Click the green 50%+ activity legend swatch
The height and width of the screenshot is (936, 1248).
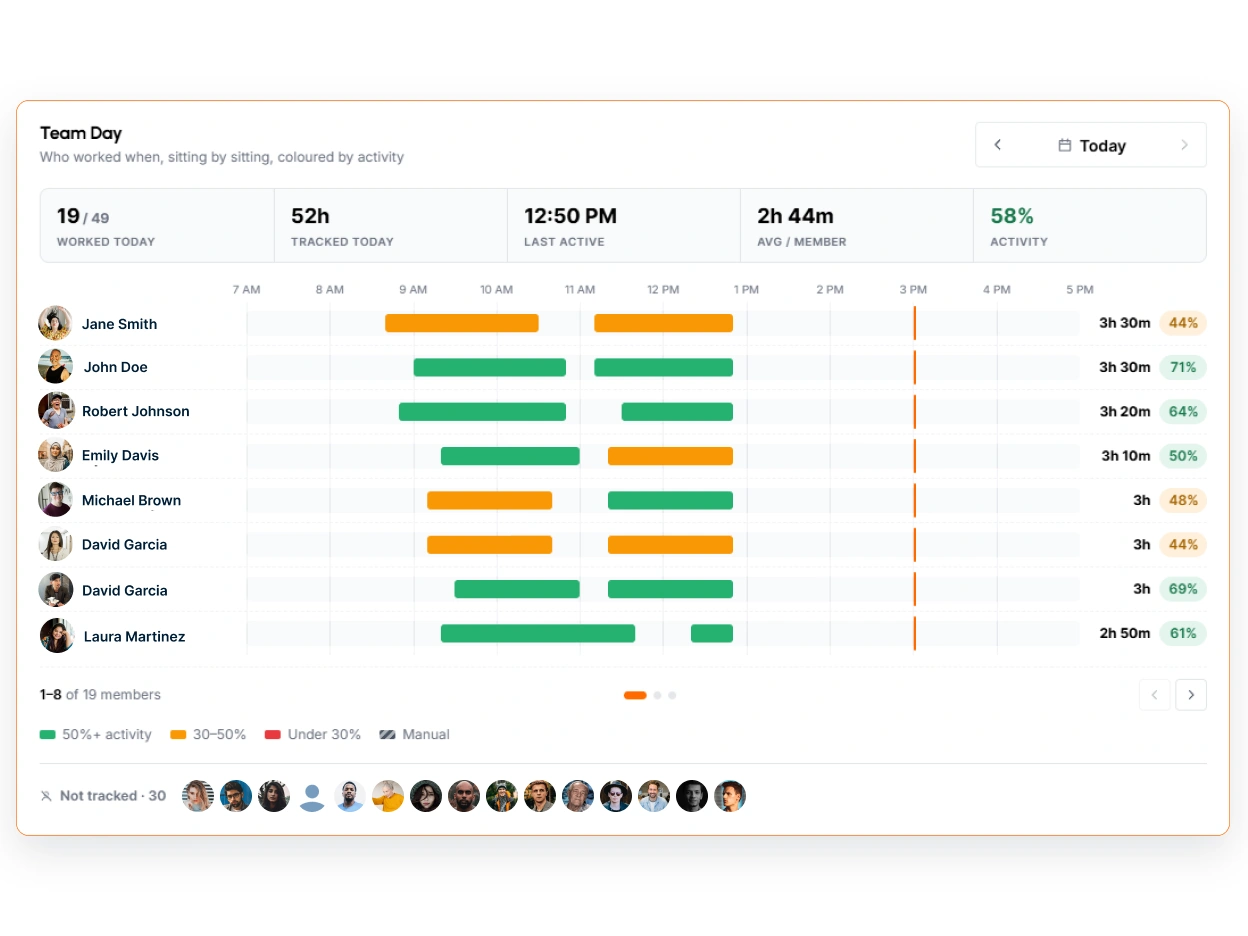pos(47,734)
